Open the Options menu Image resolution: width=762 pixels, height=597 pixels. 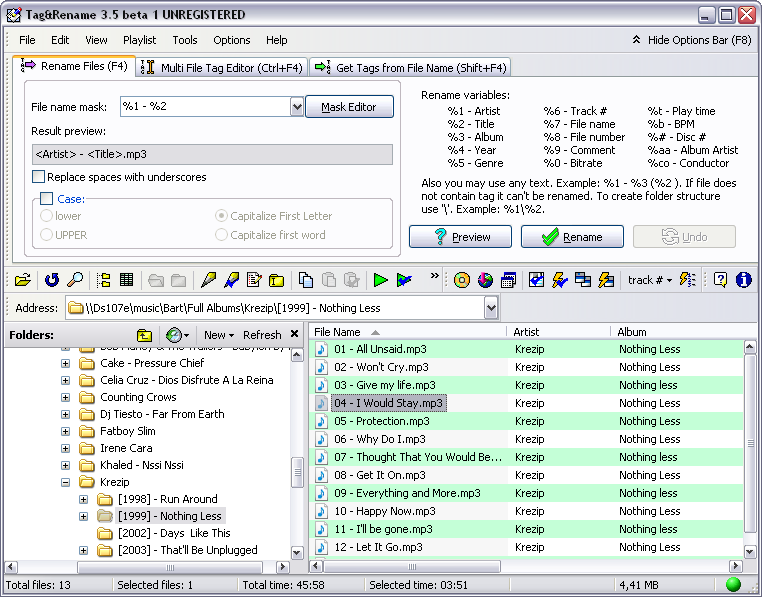pyautogui.click(x=231, y=40)
